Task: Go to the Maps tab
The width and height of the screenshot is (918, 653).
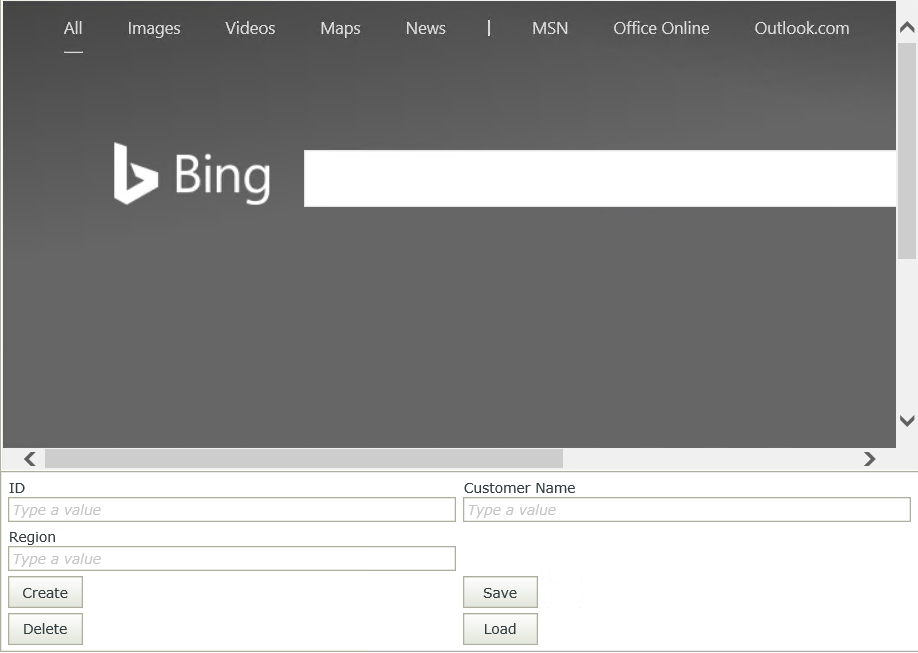Action: coord(340,28)
